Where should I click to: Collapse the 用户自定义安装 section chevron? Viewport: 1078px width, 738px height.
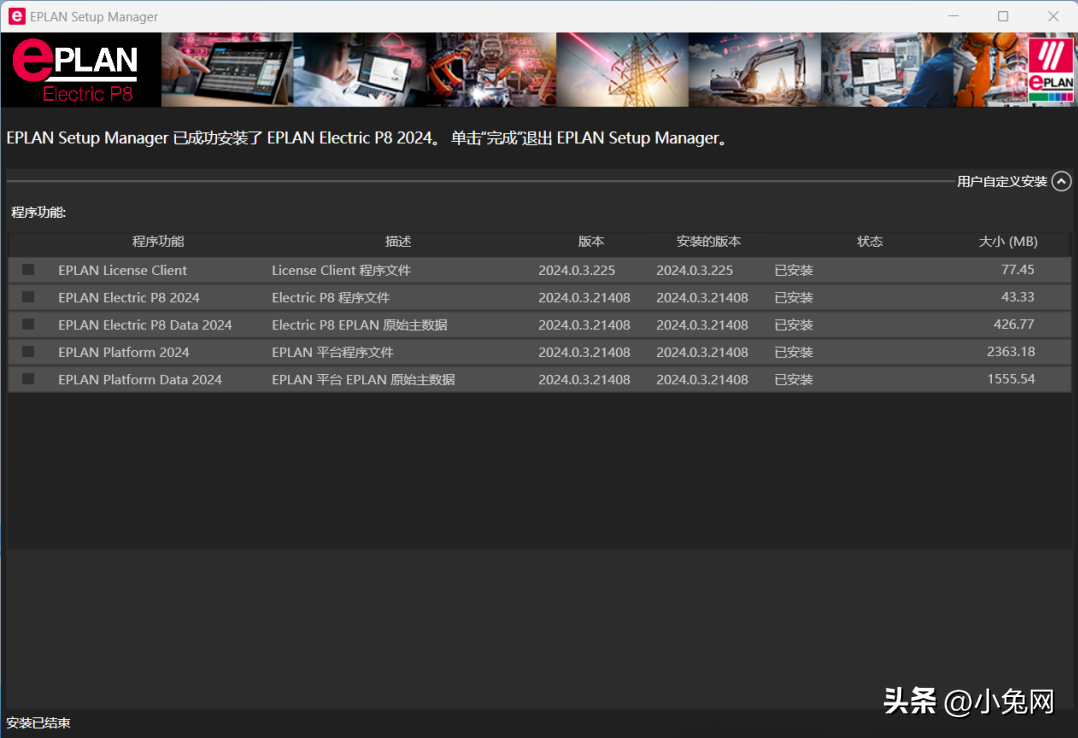click(1061, 181)
